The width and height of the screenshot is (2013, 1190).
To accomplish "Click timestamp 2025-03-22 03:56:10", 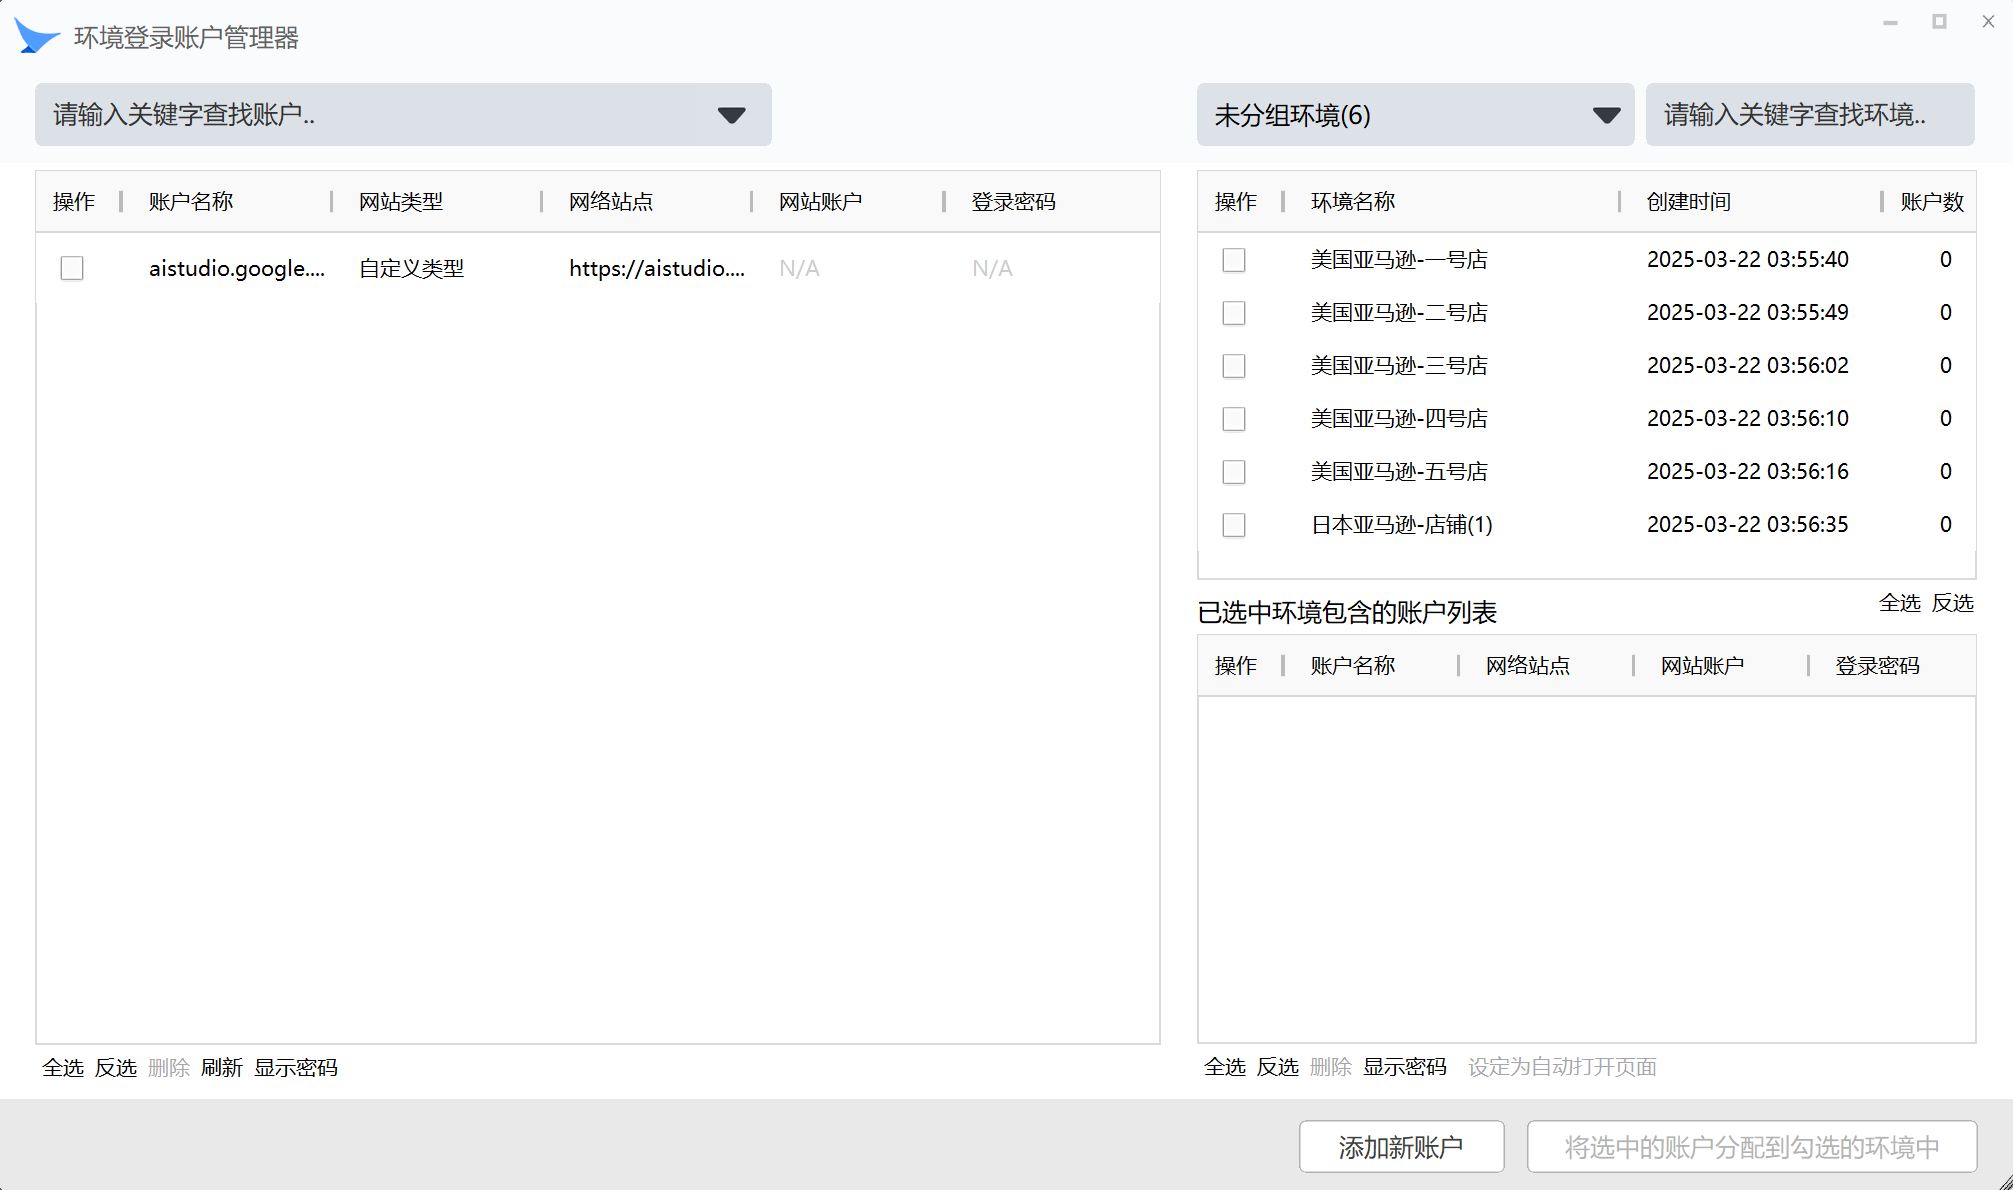I will pos(1748,419).
